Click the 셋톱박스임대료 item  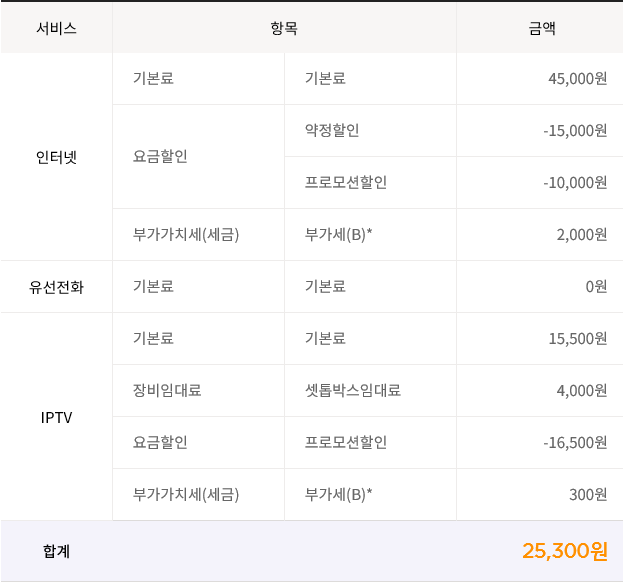(353, 391)
